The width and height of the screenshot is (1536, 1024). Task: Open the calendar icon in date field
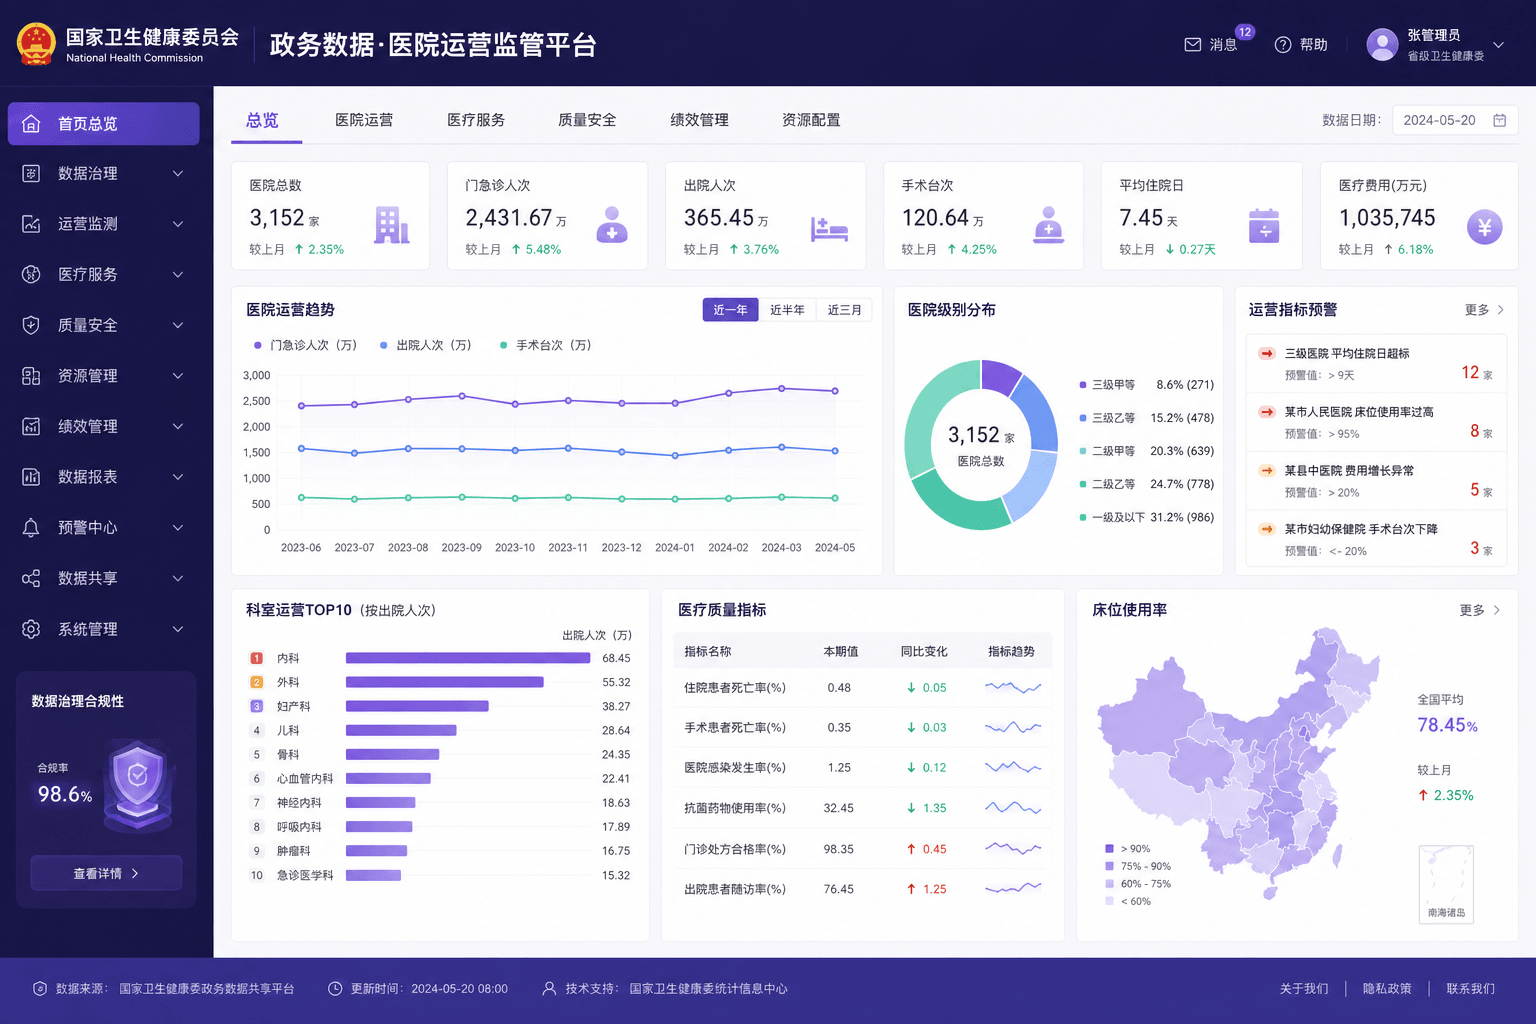[x=1500, y=120]
